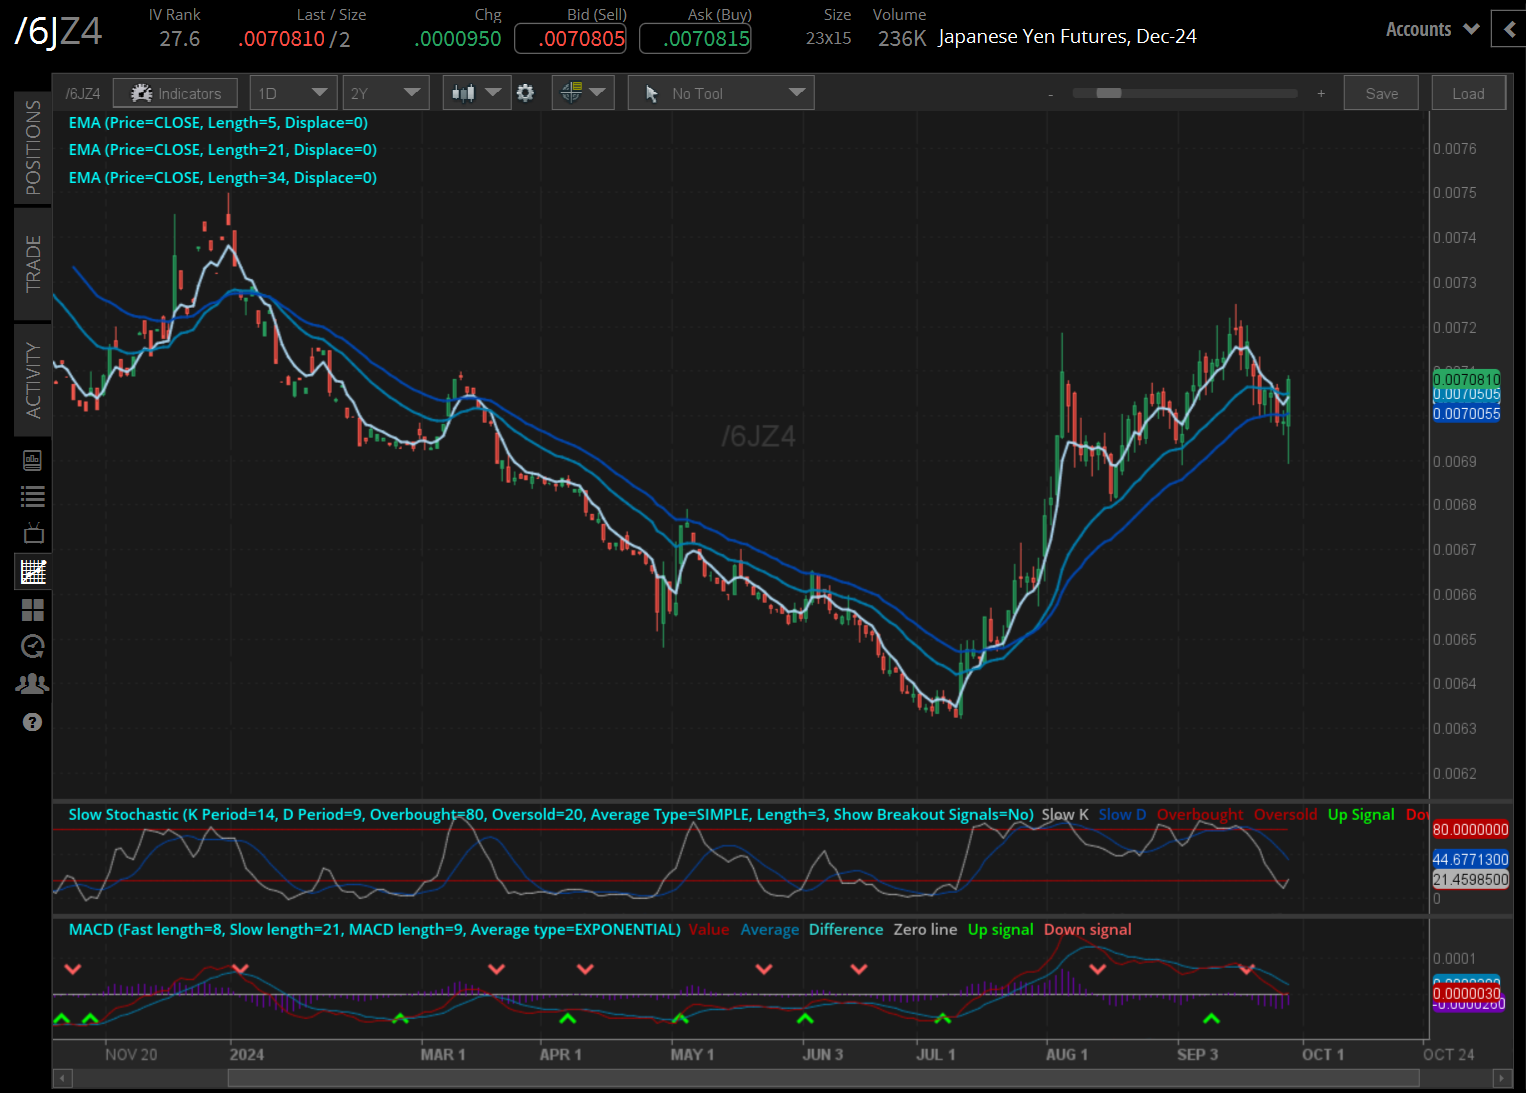Click the chart zoom slider handle

[x=1108, y=93]
